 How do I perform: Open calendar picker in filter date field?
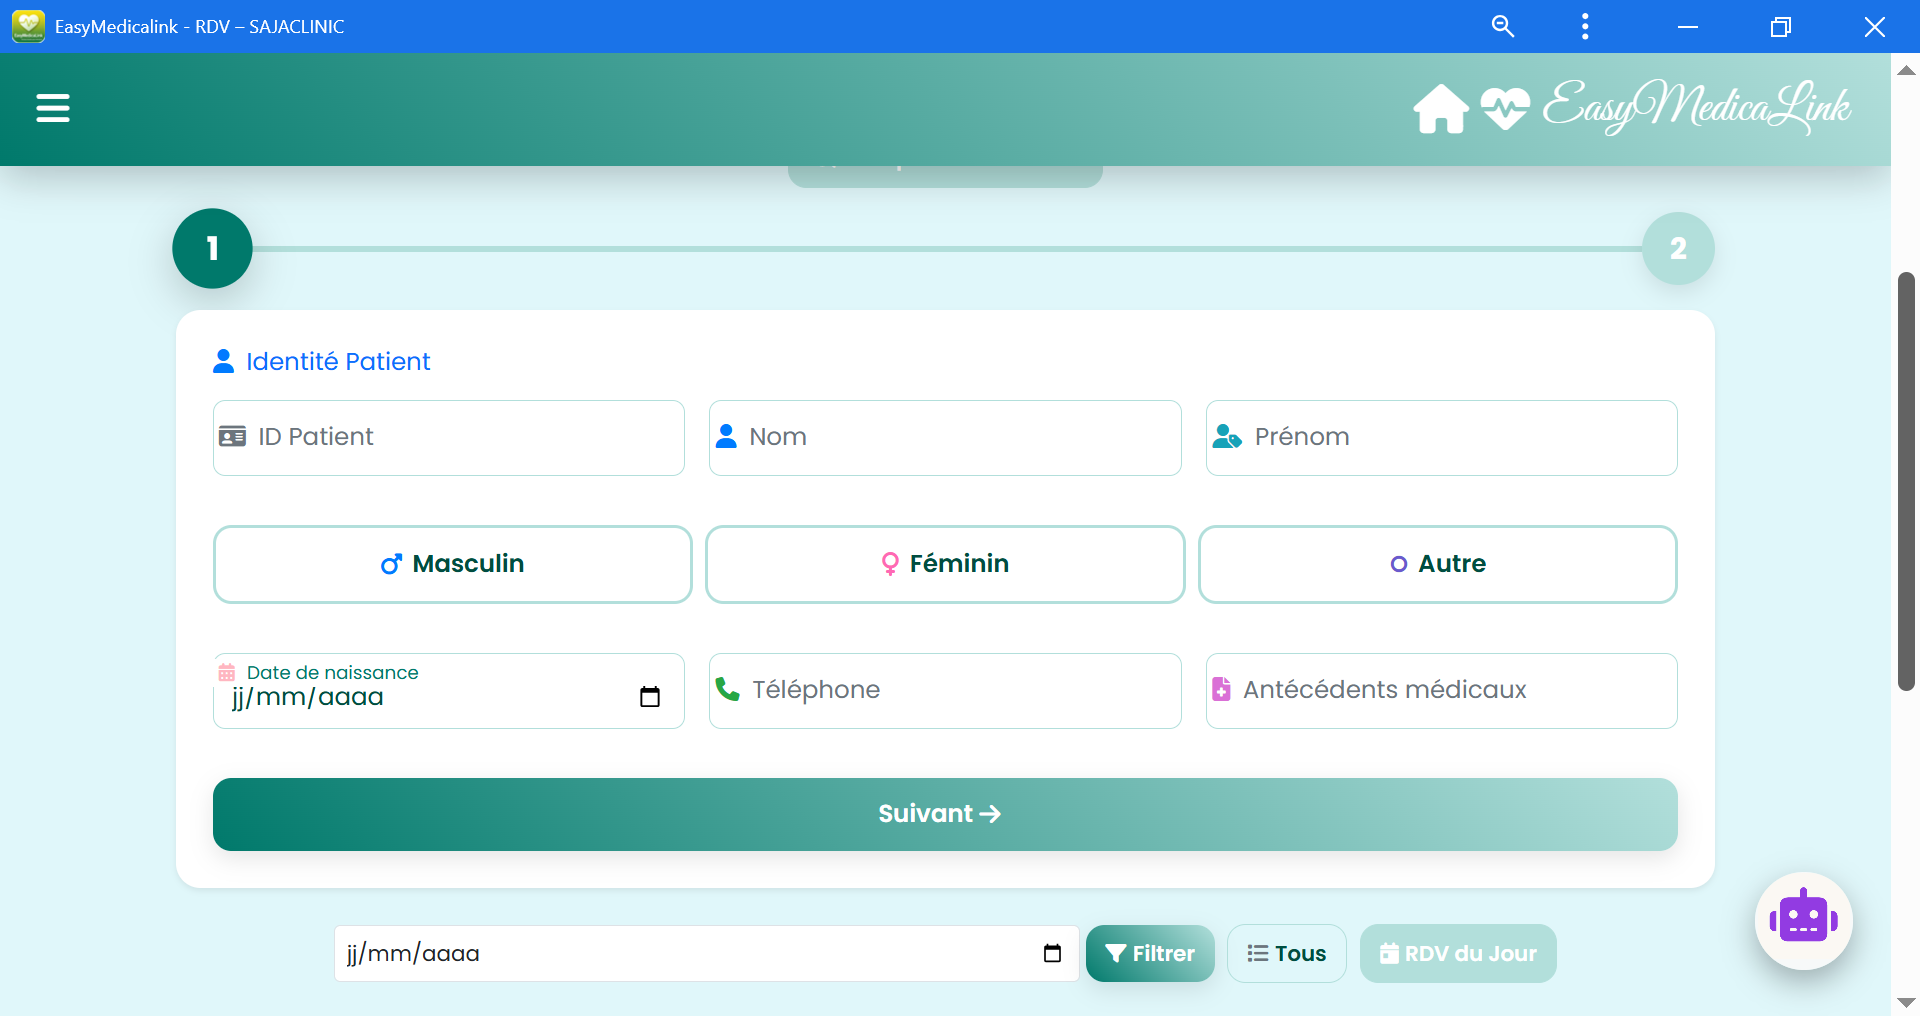[1052, 953]
